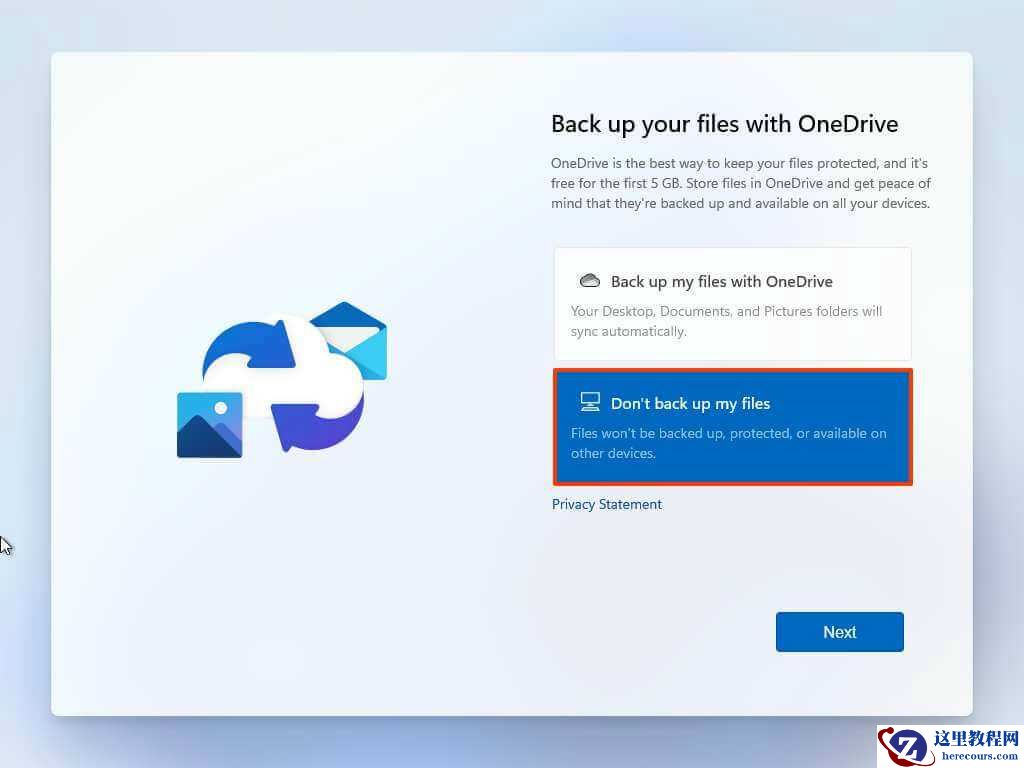Click the picture thumbnail in the illustration
This screenshot has width=1024, height=768.
[x=210, y=425]
